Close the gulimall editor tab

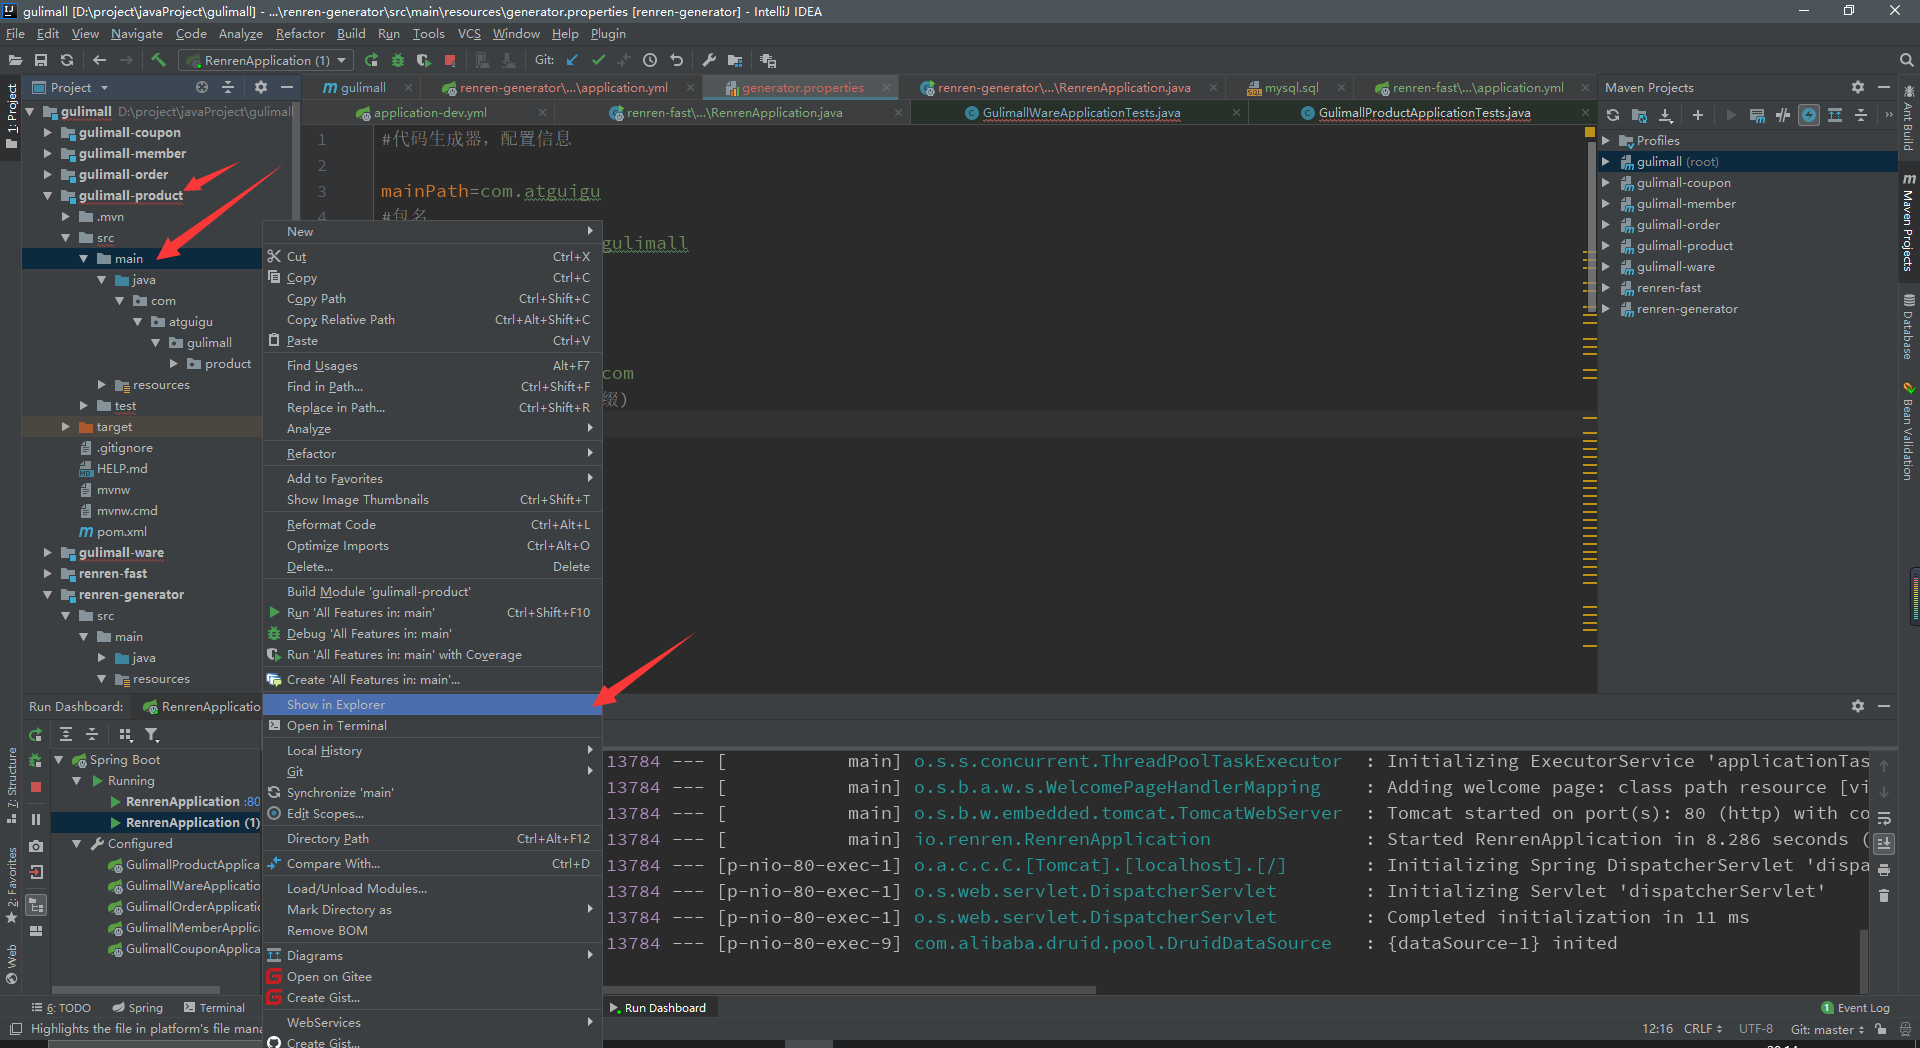[x=410, y=87]
